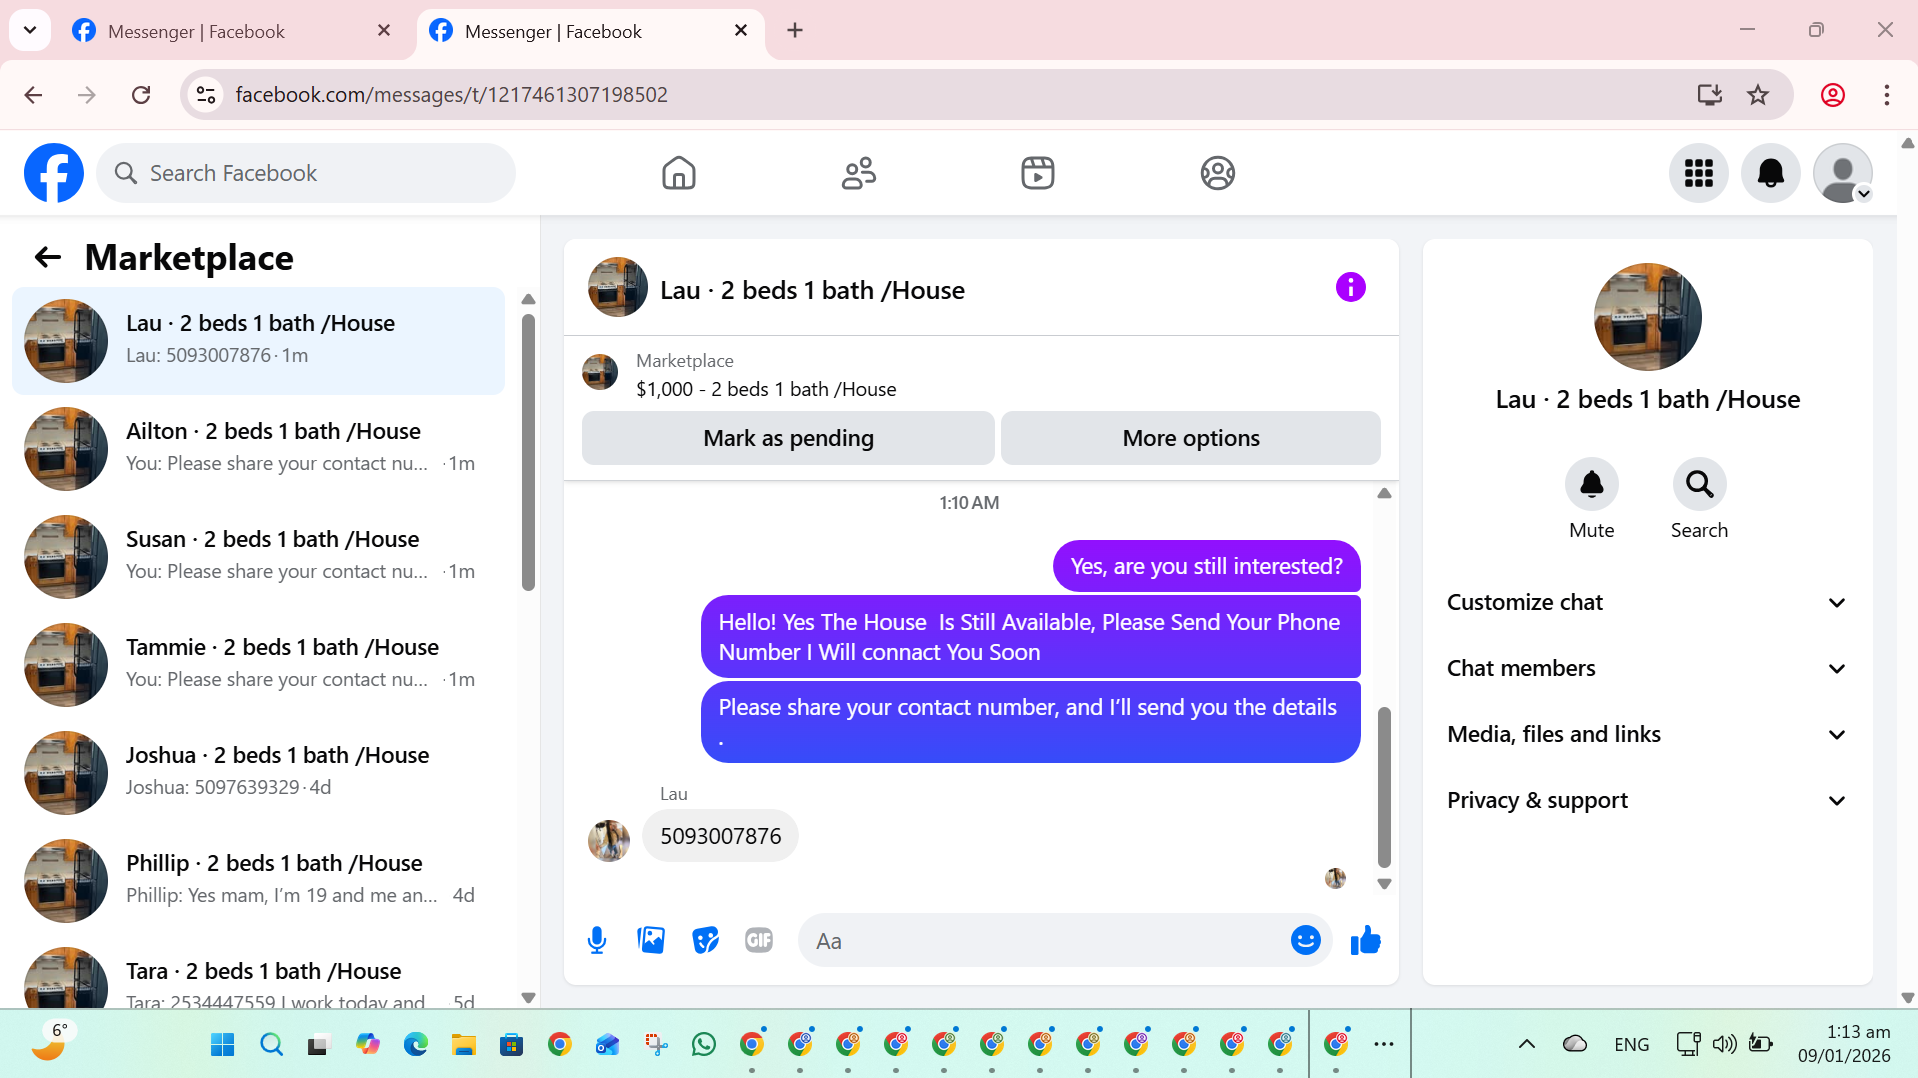Open the Marketplace listing $1,000 link
Image resolution: width=1918 pixels, height=1078 pixels.
(x=766, y=389)
